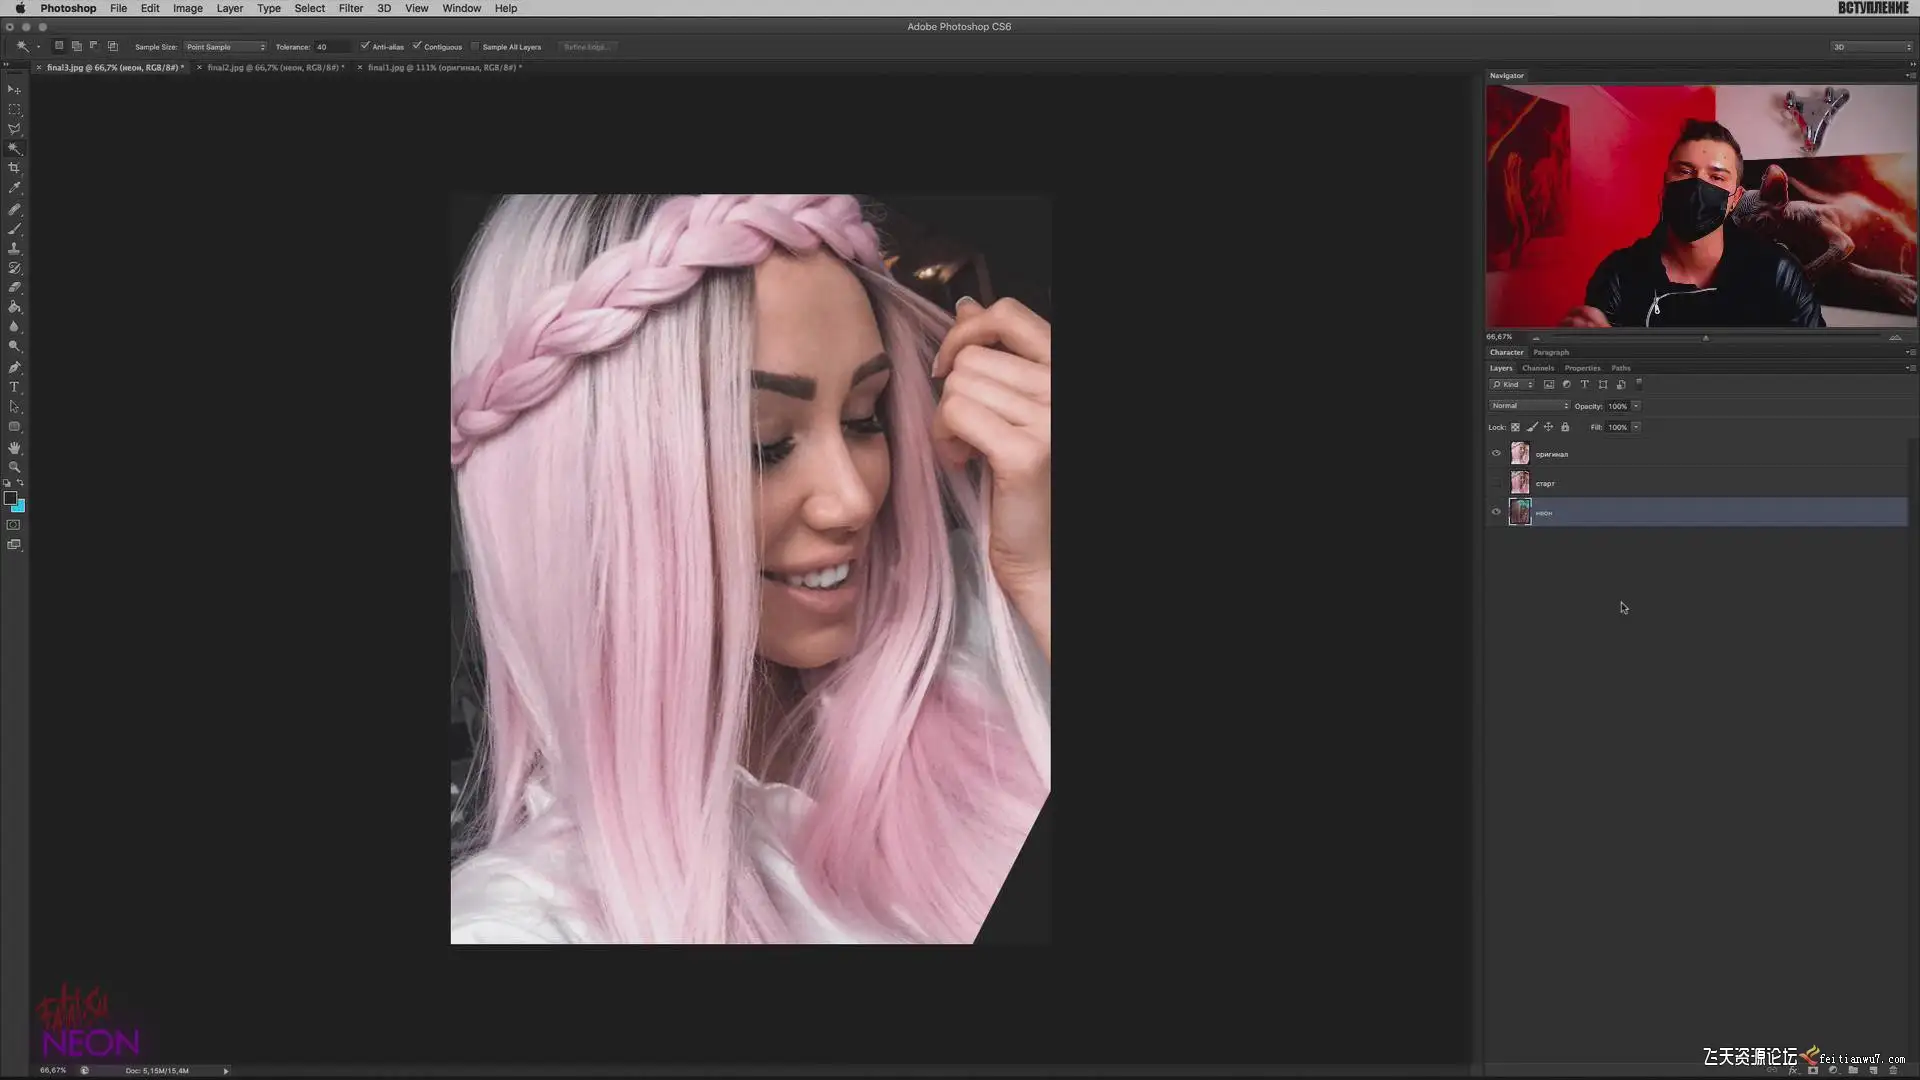Hide the оригинал layer visibility eye

click(x=1496, y=453)
